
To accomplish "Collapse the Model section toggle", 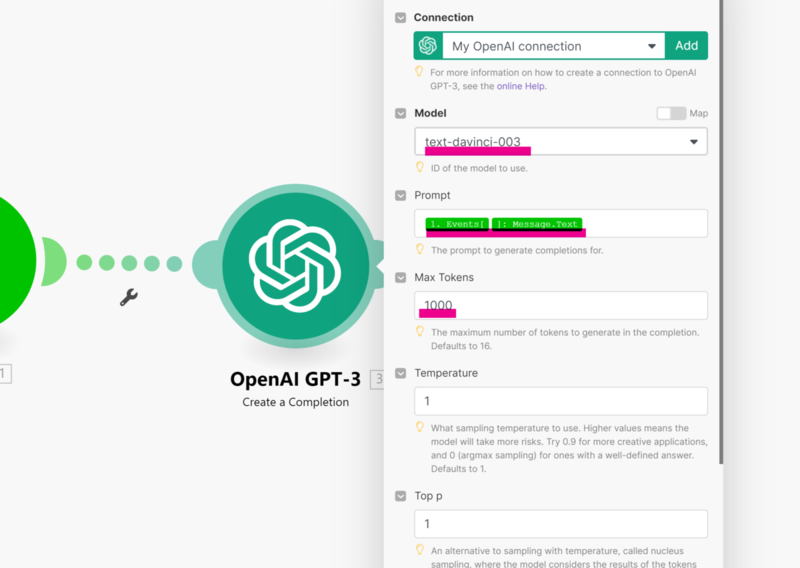I will click(x=401, y=113).
